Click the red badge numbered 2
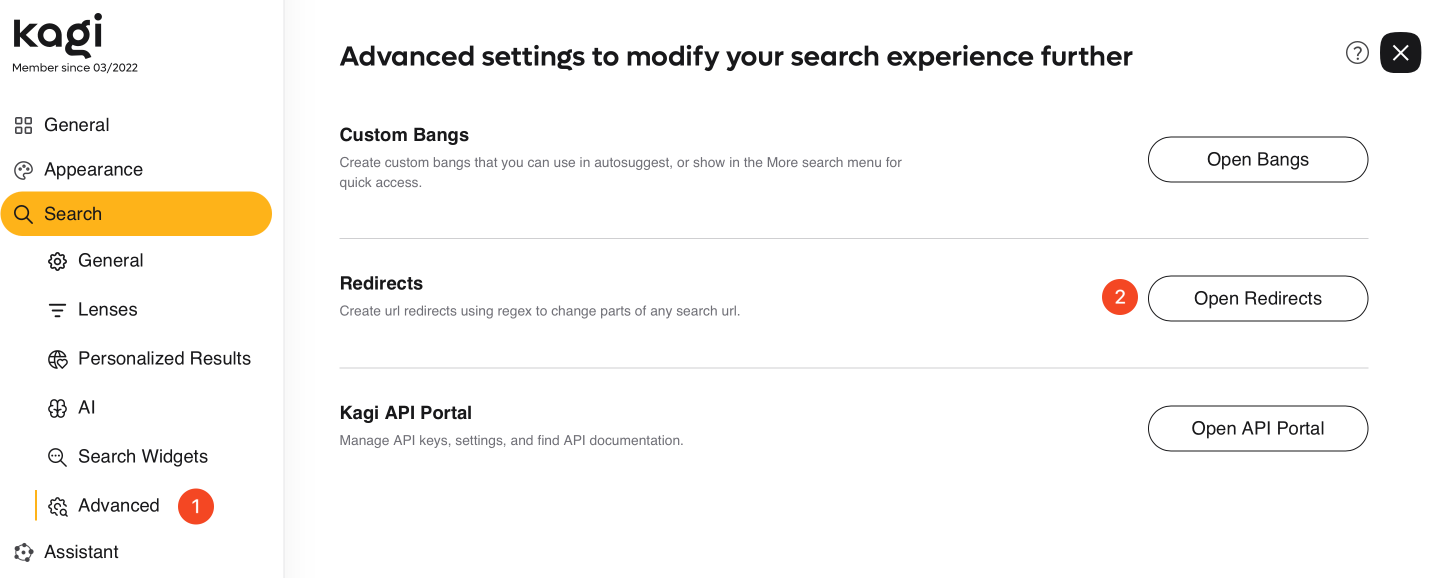This screenshot has height=578, width=1429. point(1119,297)
